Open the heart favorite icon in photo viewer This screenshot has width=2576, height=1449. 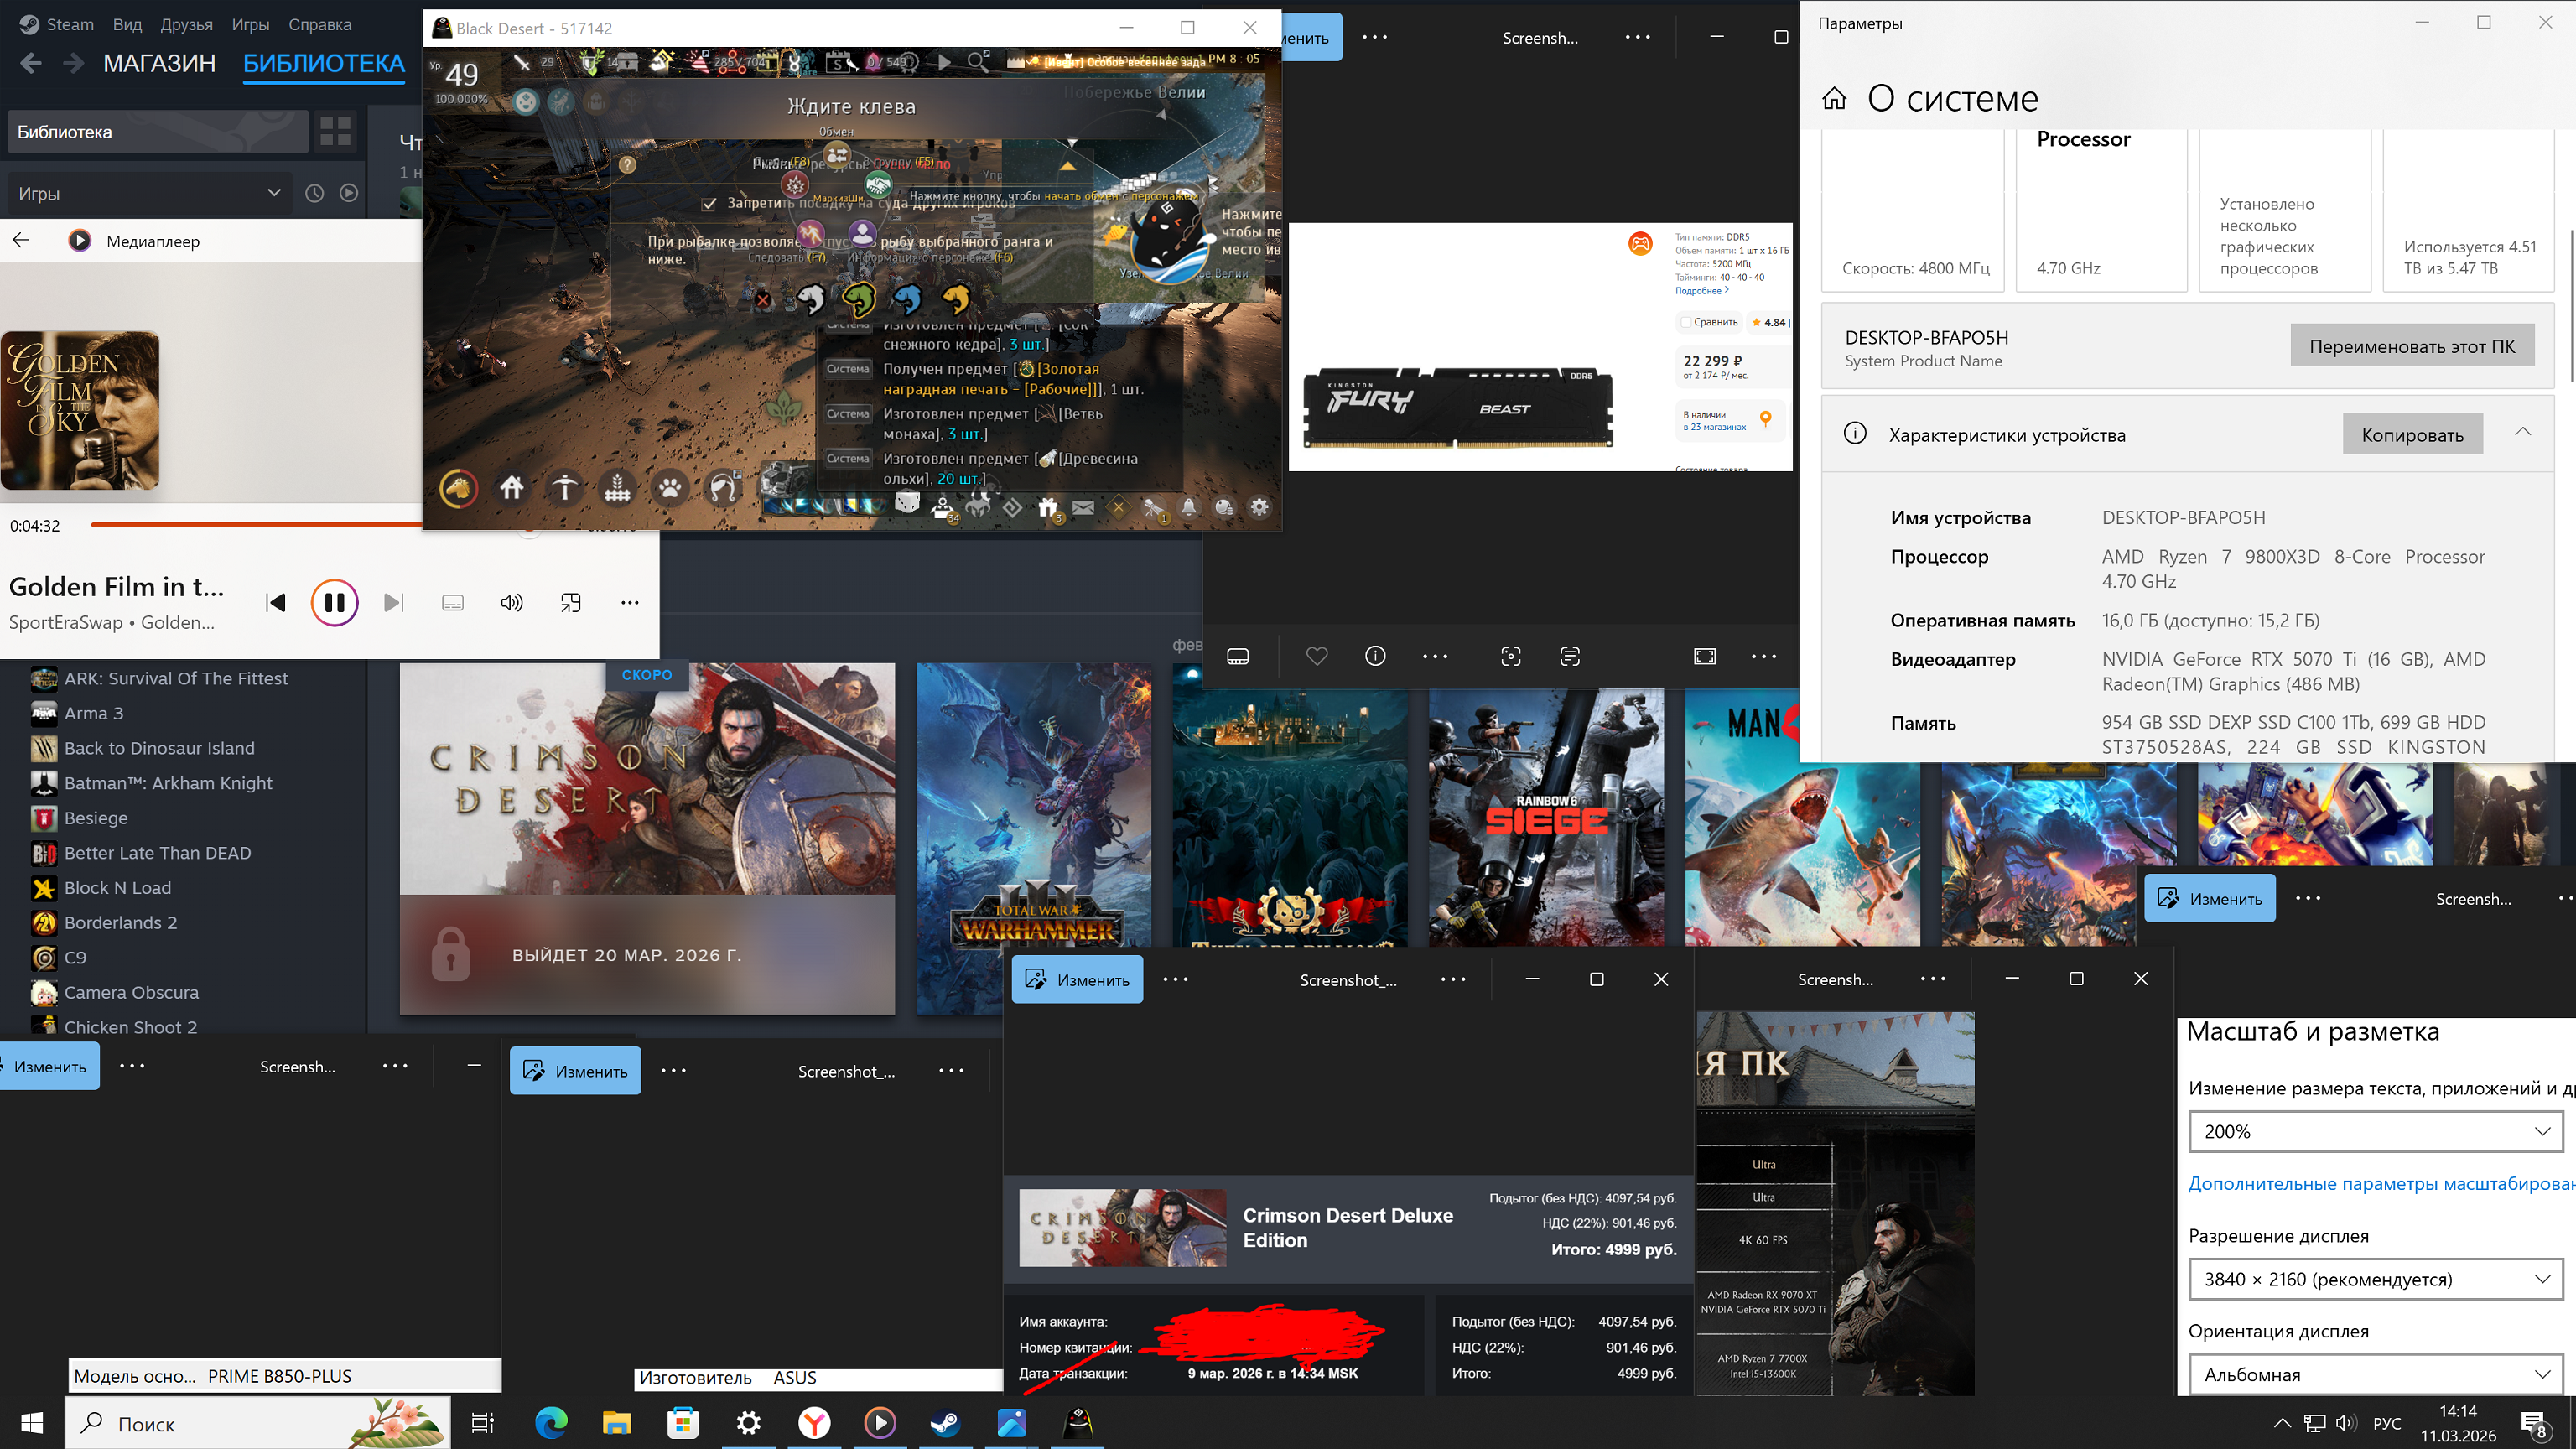coord(1316,656)
